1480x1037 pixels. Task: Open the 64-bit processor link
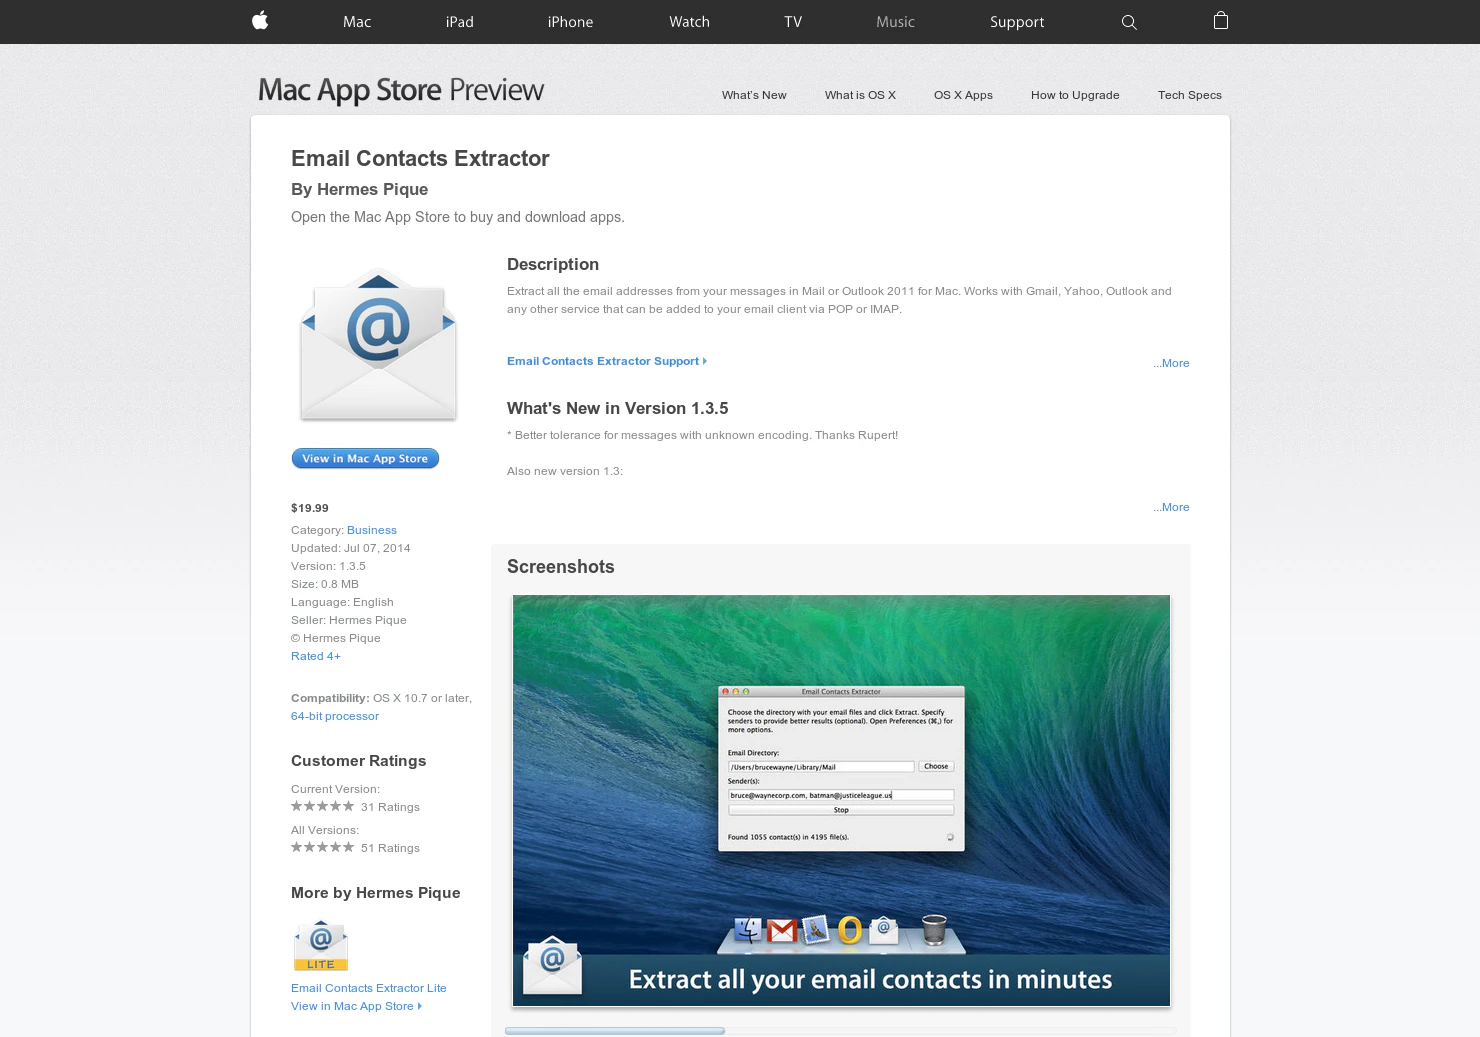(x=335, y=716)
